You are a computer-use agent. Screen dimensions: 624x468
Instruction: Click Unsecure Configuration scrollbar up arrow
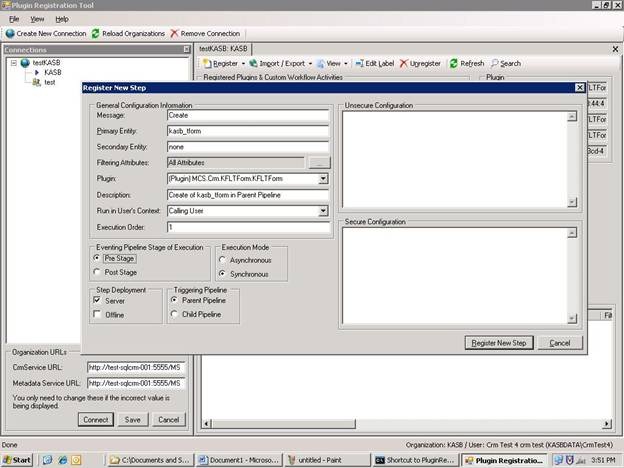[x=572, y=116]
